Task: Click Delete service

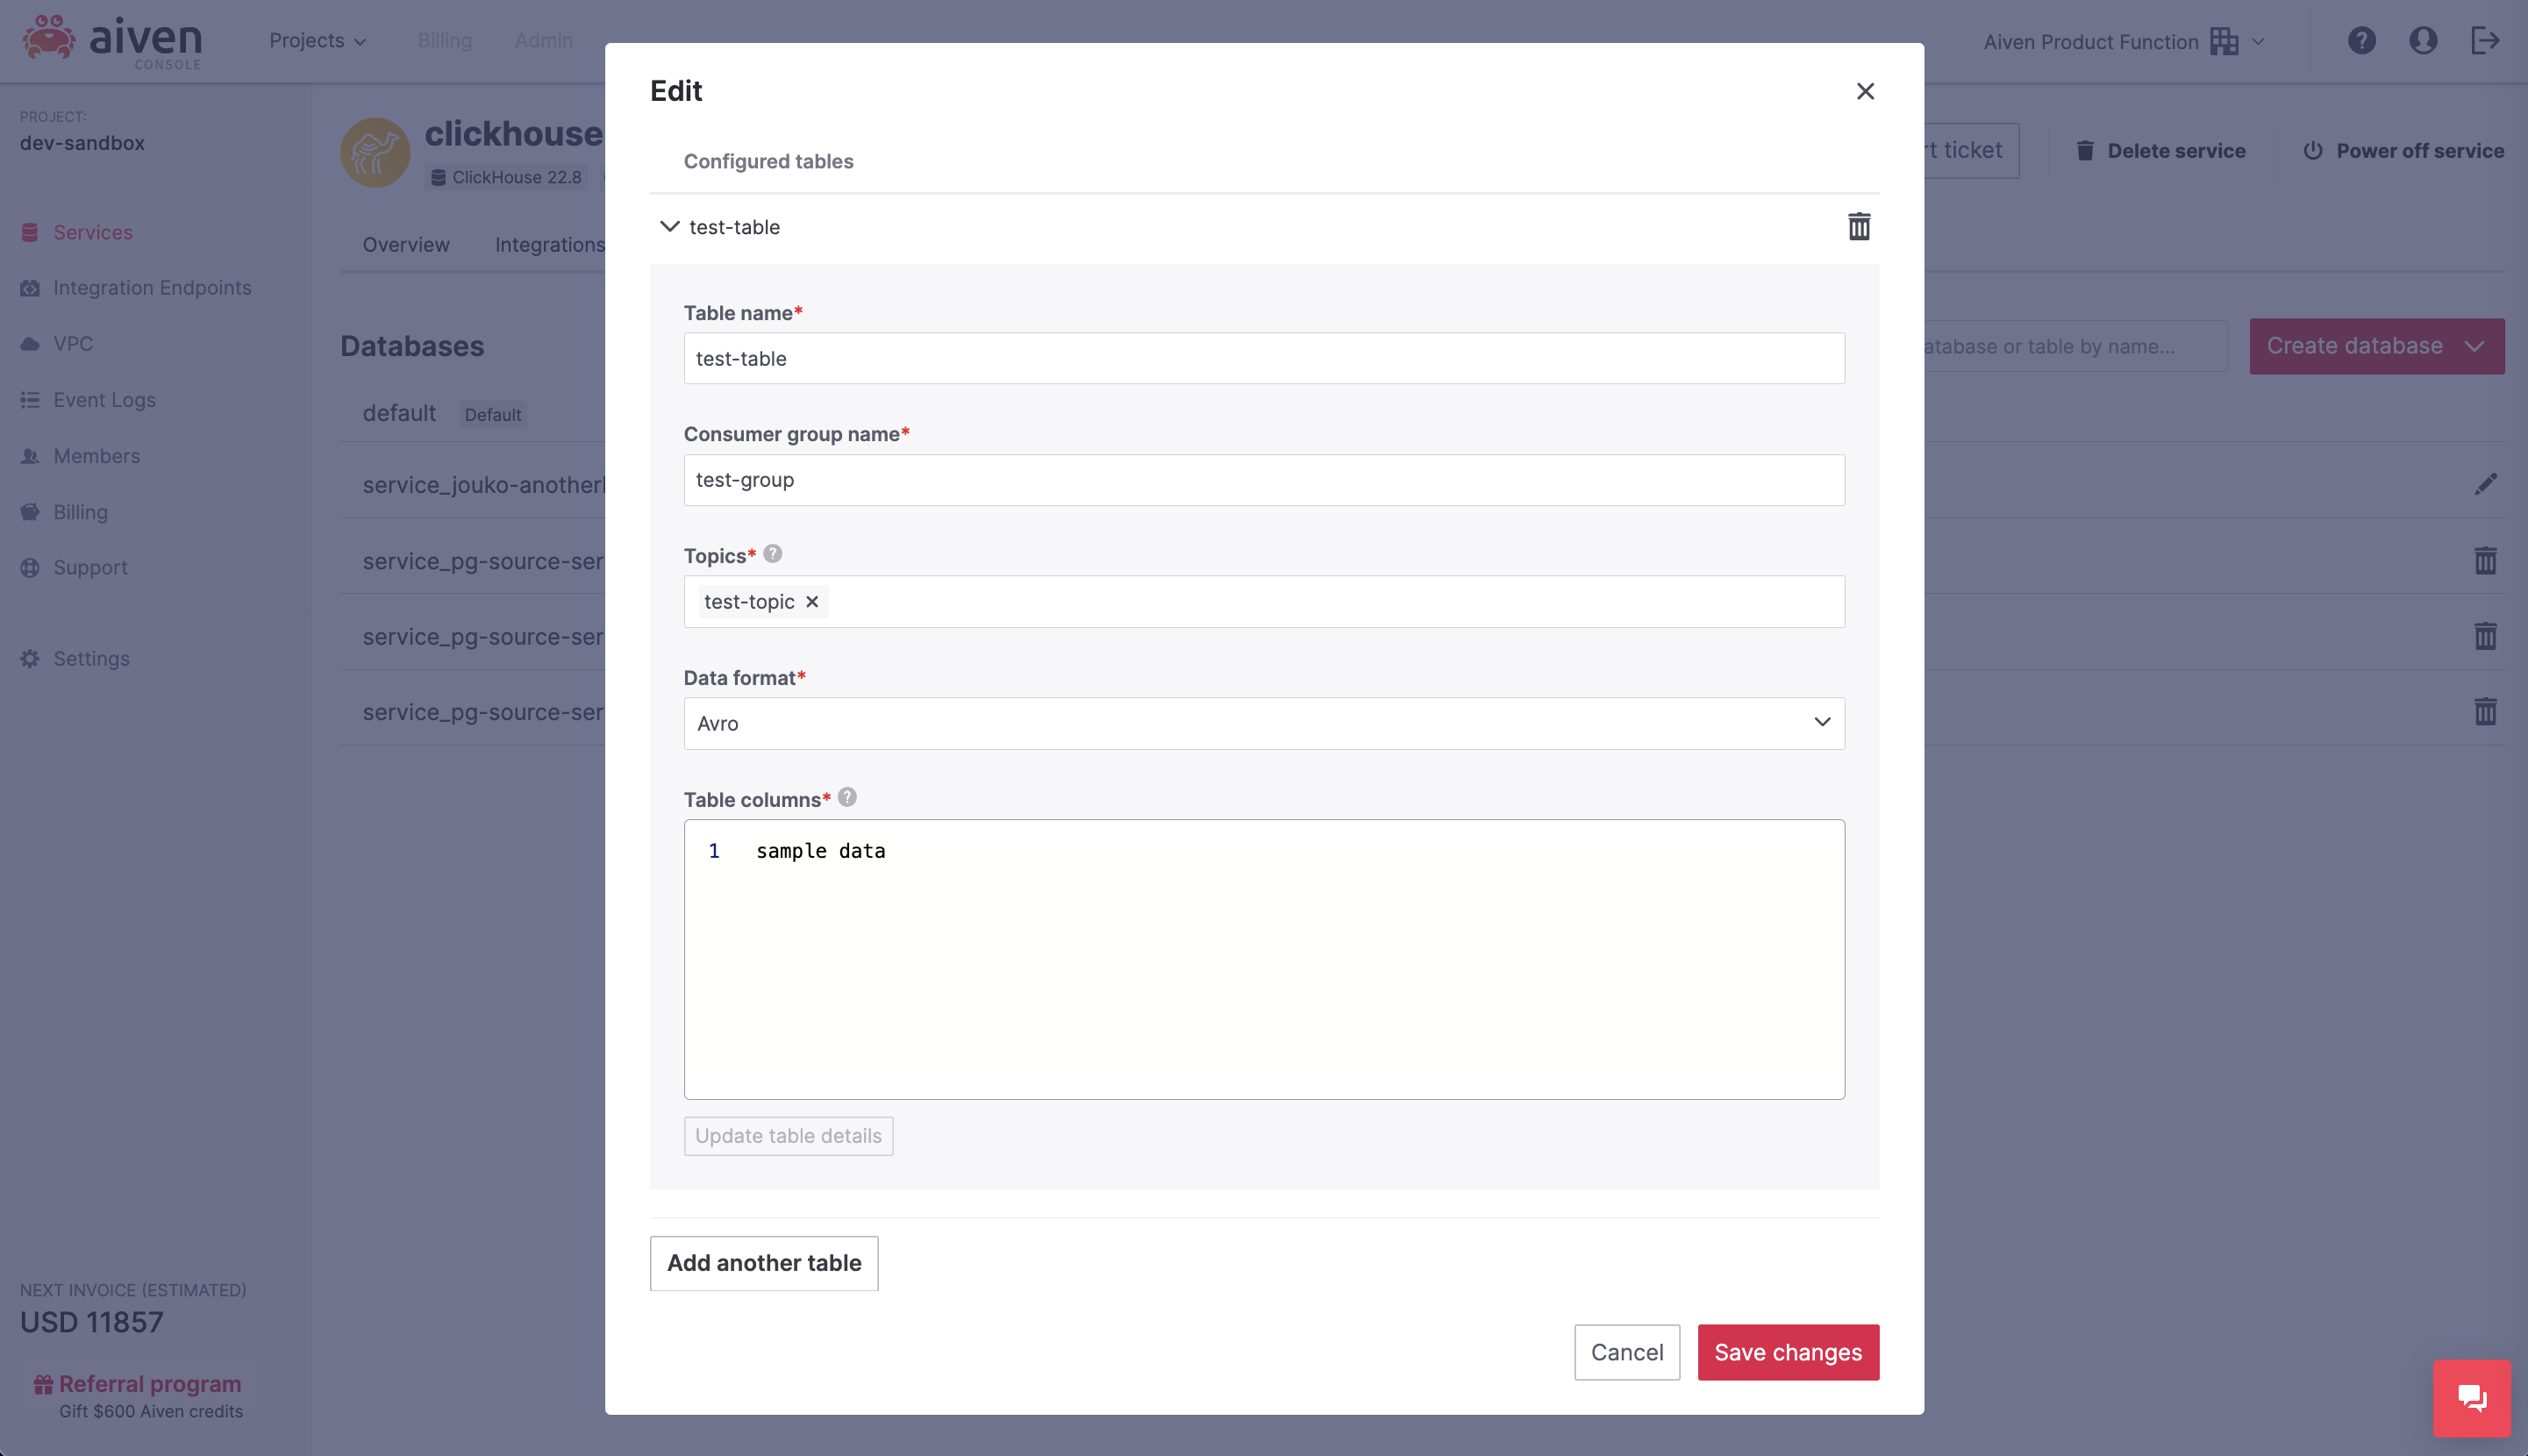Action: click(2160, 151)
